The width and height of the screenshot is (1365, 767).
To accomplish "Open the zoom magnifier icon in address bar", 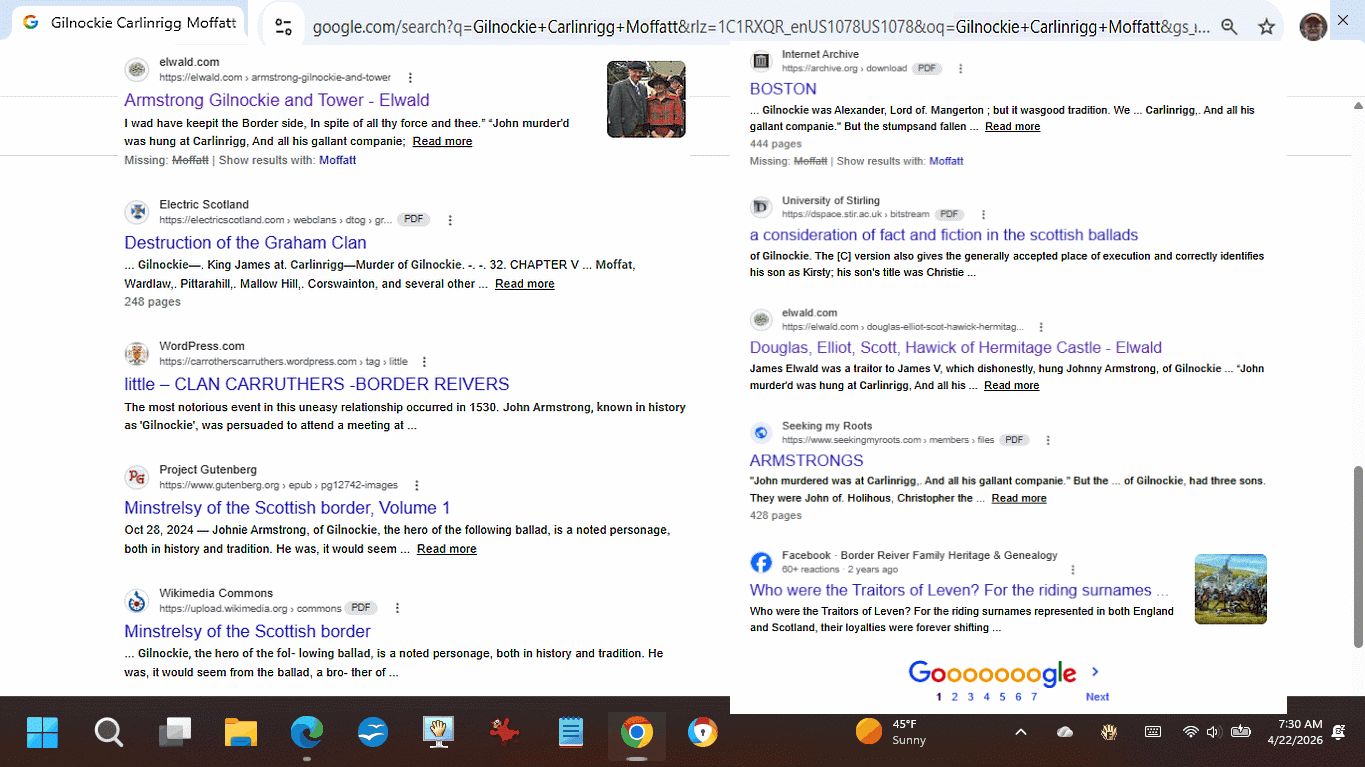I will [1229, 27].
